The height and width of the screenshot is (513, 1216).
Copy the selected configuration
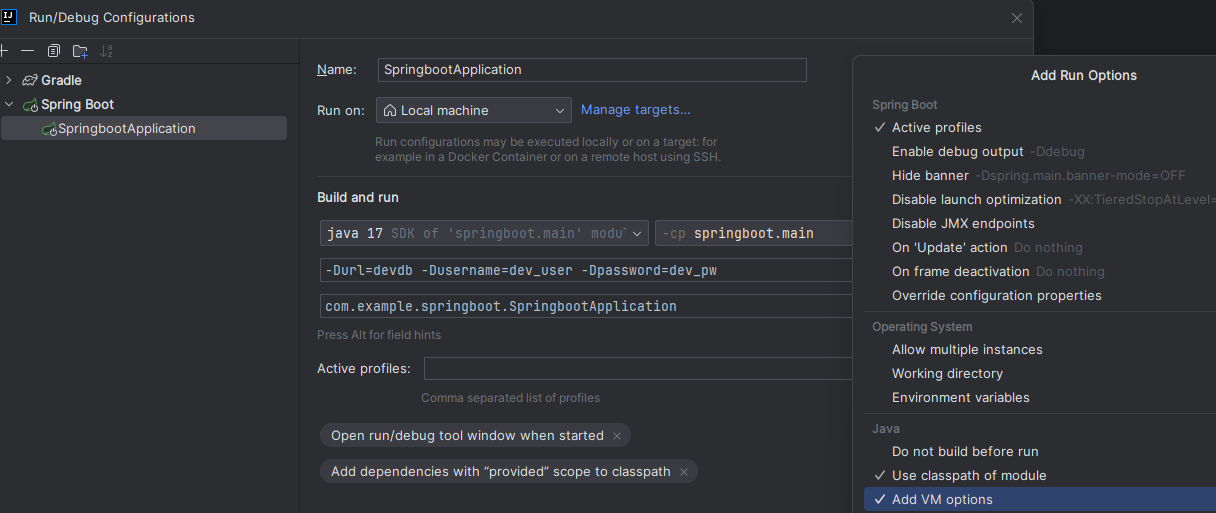tap(54, 50)
